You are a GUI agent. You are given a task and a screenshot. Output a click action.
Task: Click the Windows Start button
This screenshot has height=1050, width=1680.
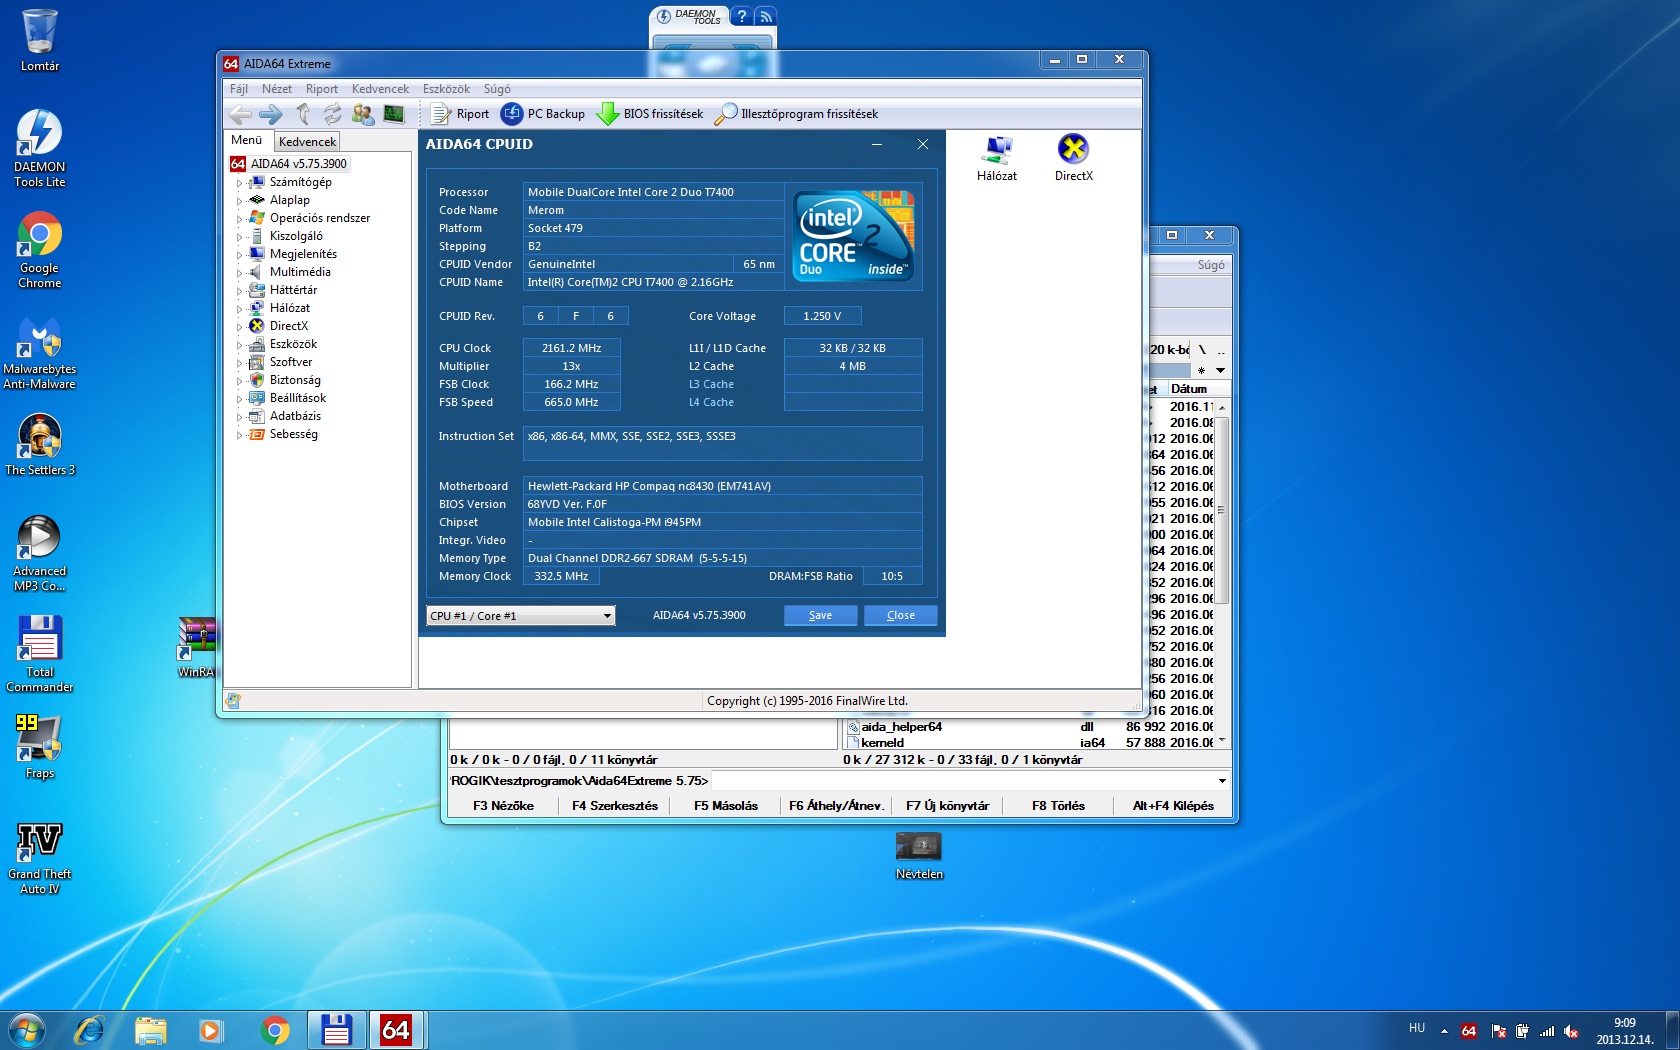(27, 1030)
